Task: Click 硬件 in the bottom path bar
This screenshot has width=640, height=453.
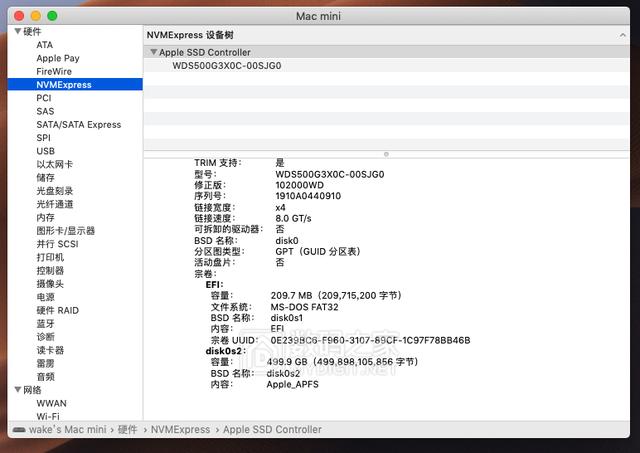Action: pos(127,430)
